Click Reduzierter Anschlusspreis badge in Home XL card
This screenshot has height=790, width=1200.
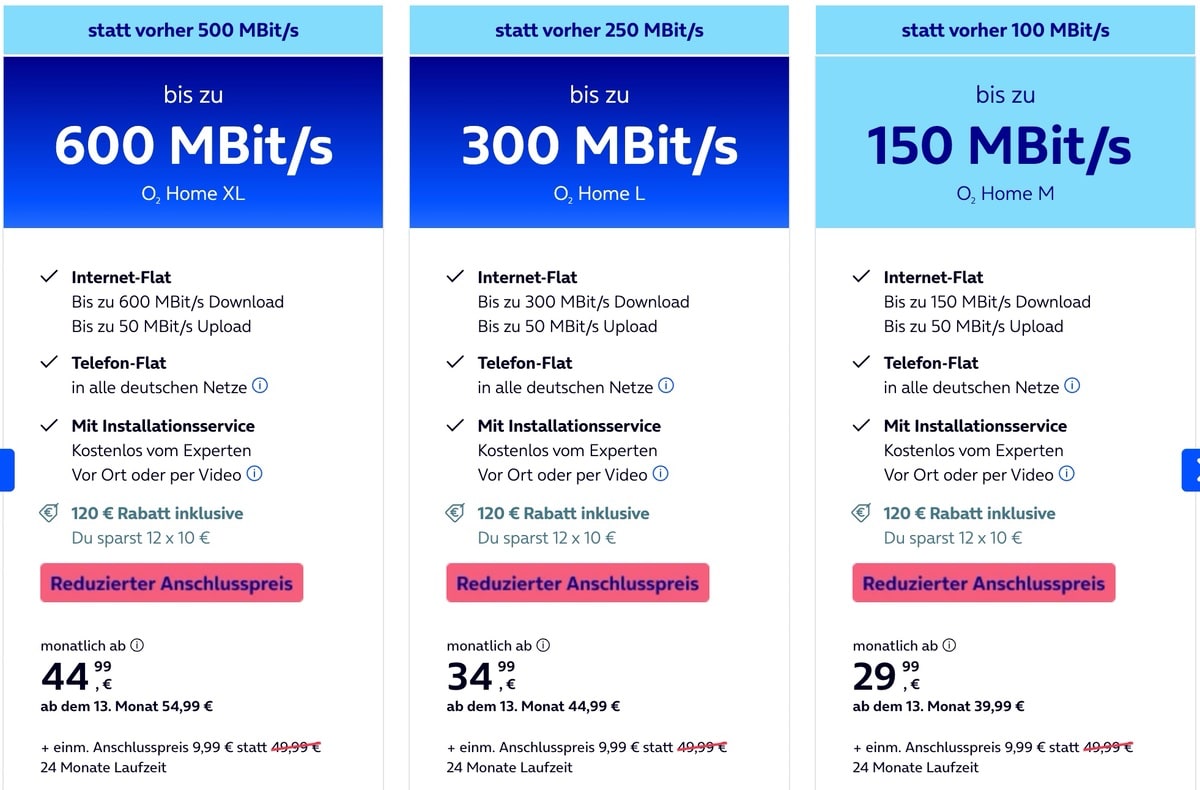(x=171, y=583)
